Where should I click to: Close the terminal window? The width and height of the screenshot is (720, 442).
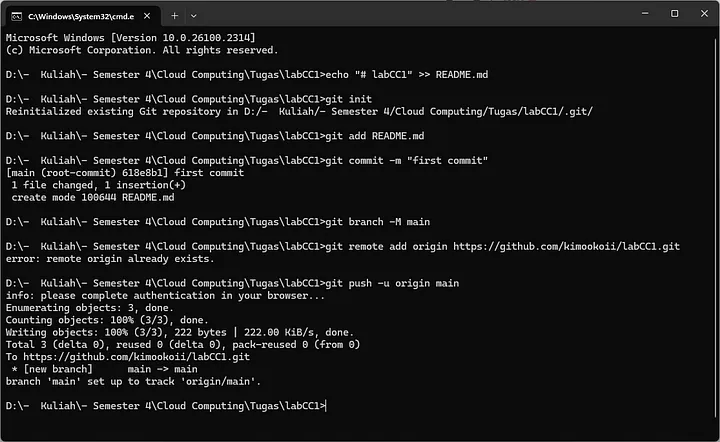pos(702,13)
